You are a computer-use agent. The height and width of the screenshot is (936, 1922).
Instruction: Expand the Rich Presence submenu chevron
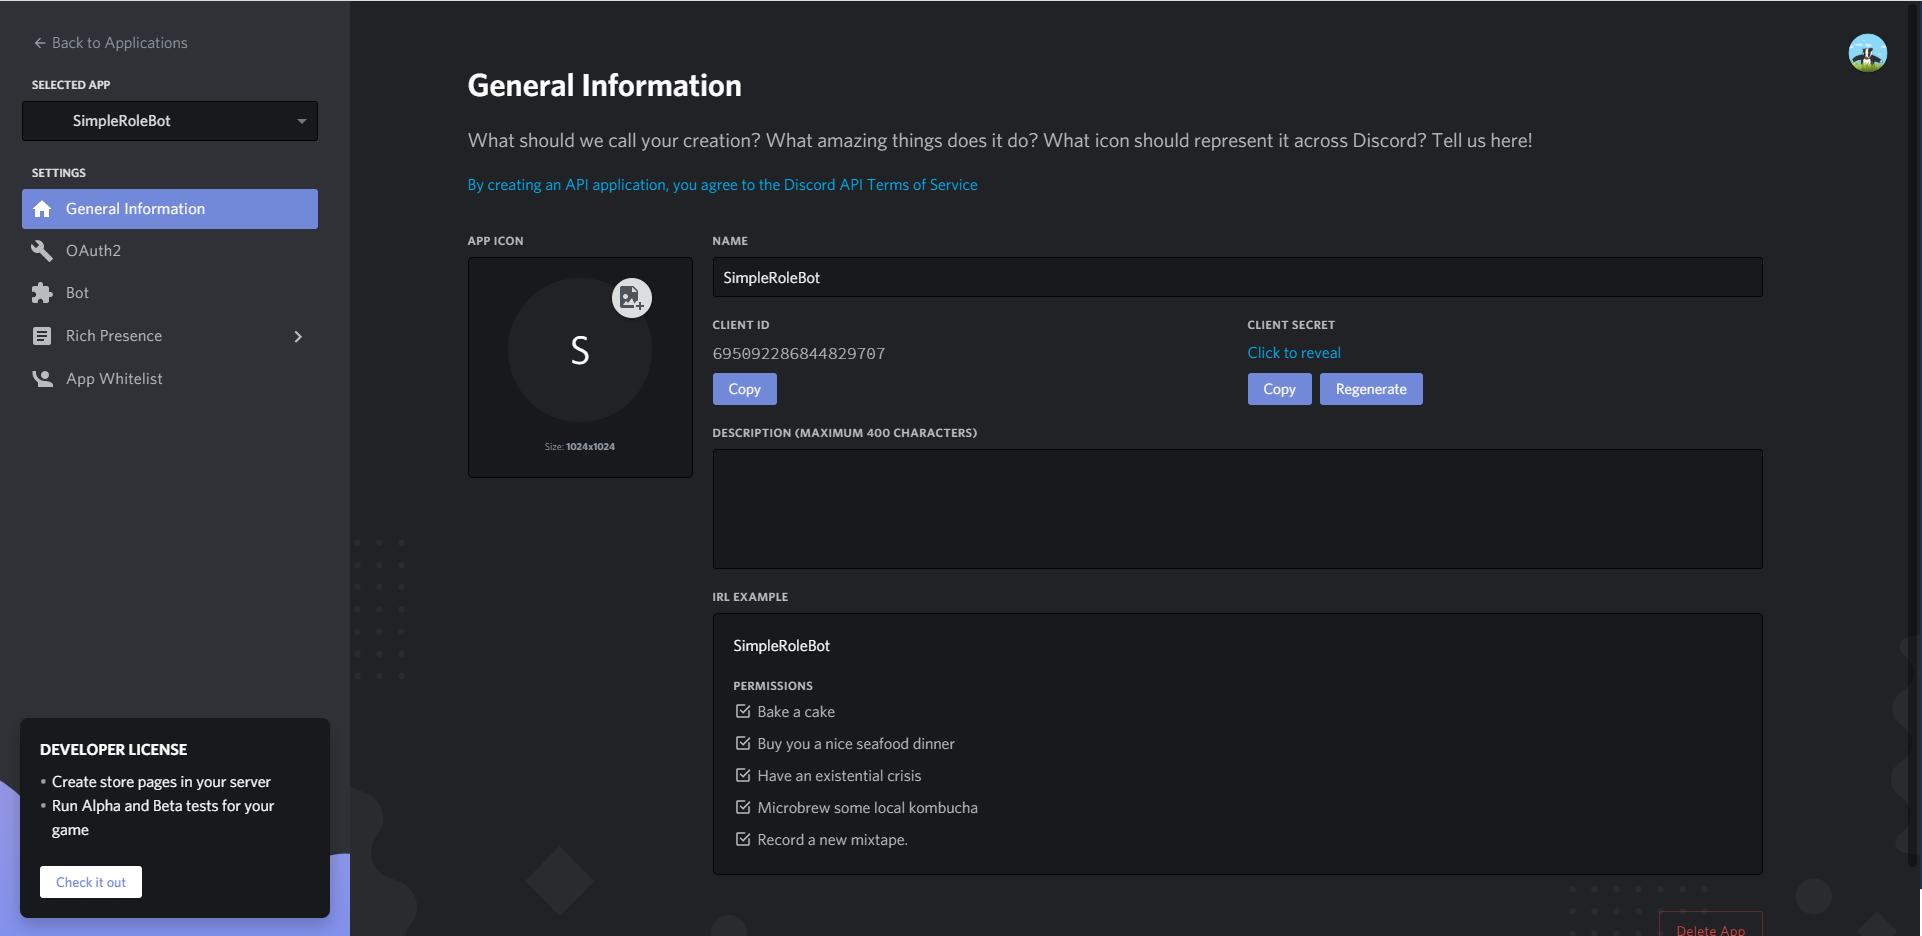coord(298,337)
